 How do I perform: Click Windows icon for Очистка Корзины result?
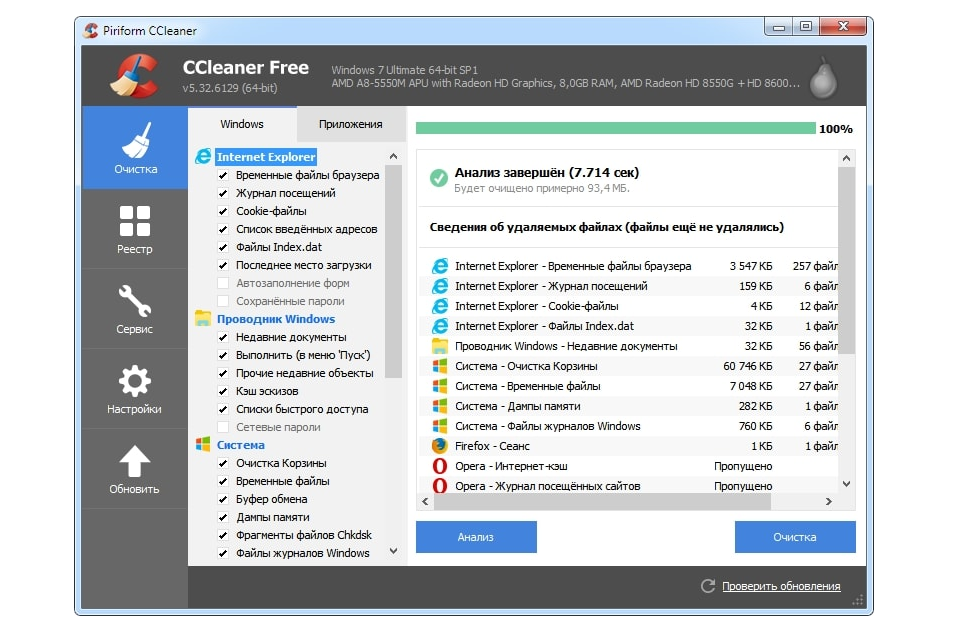440,366
